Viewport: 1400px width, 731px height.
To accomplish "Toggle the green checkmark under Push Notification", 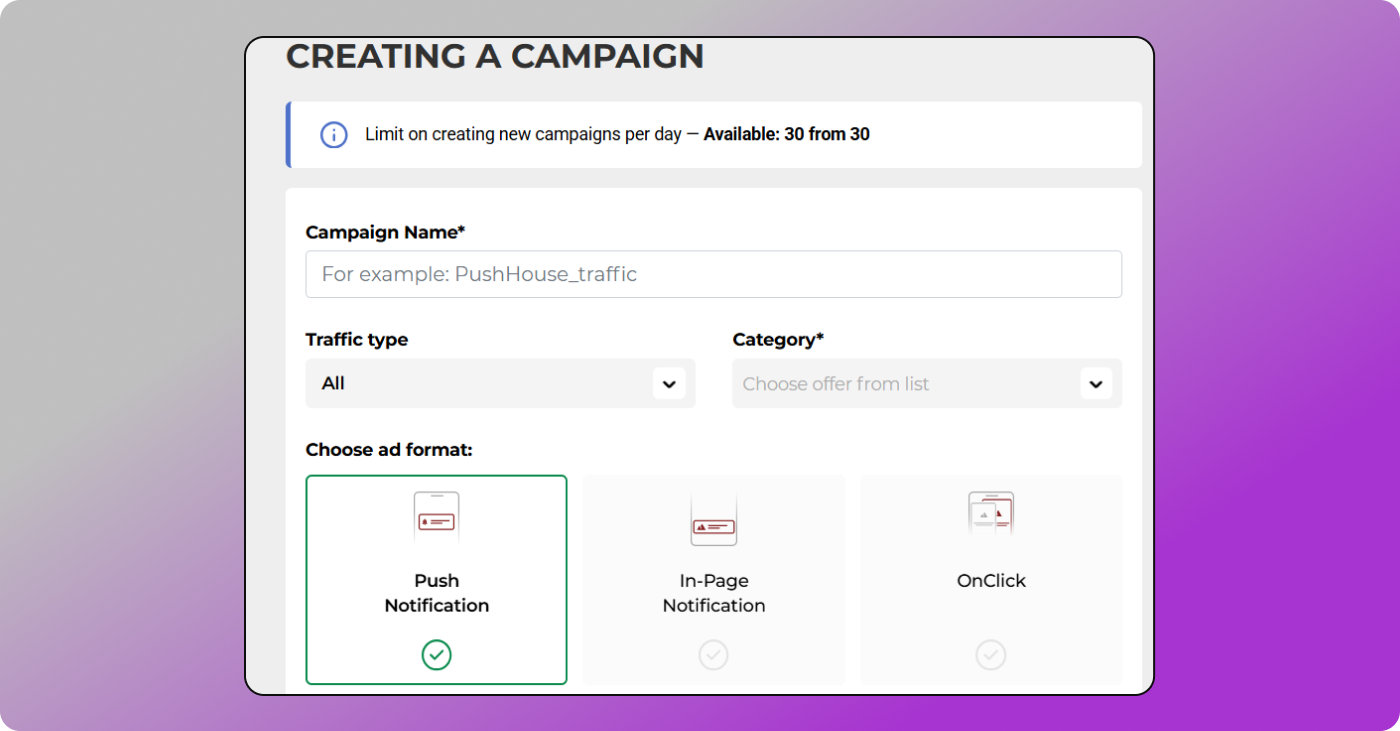I will pyautogui.click(x=436, y=655).
